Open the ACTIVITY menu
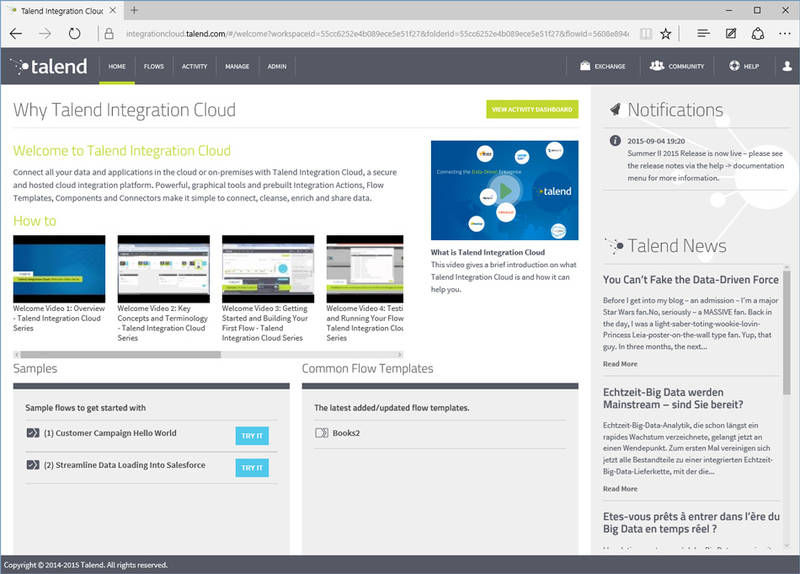This screenshot has height=574, width=800. point(194,66)
